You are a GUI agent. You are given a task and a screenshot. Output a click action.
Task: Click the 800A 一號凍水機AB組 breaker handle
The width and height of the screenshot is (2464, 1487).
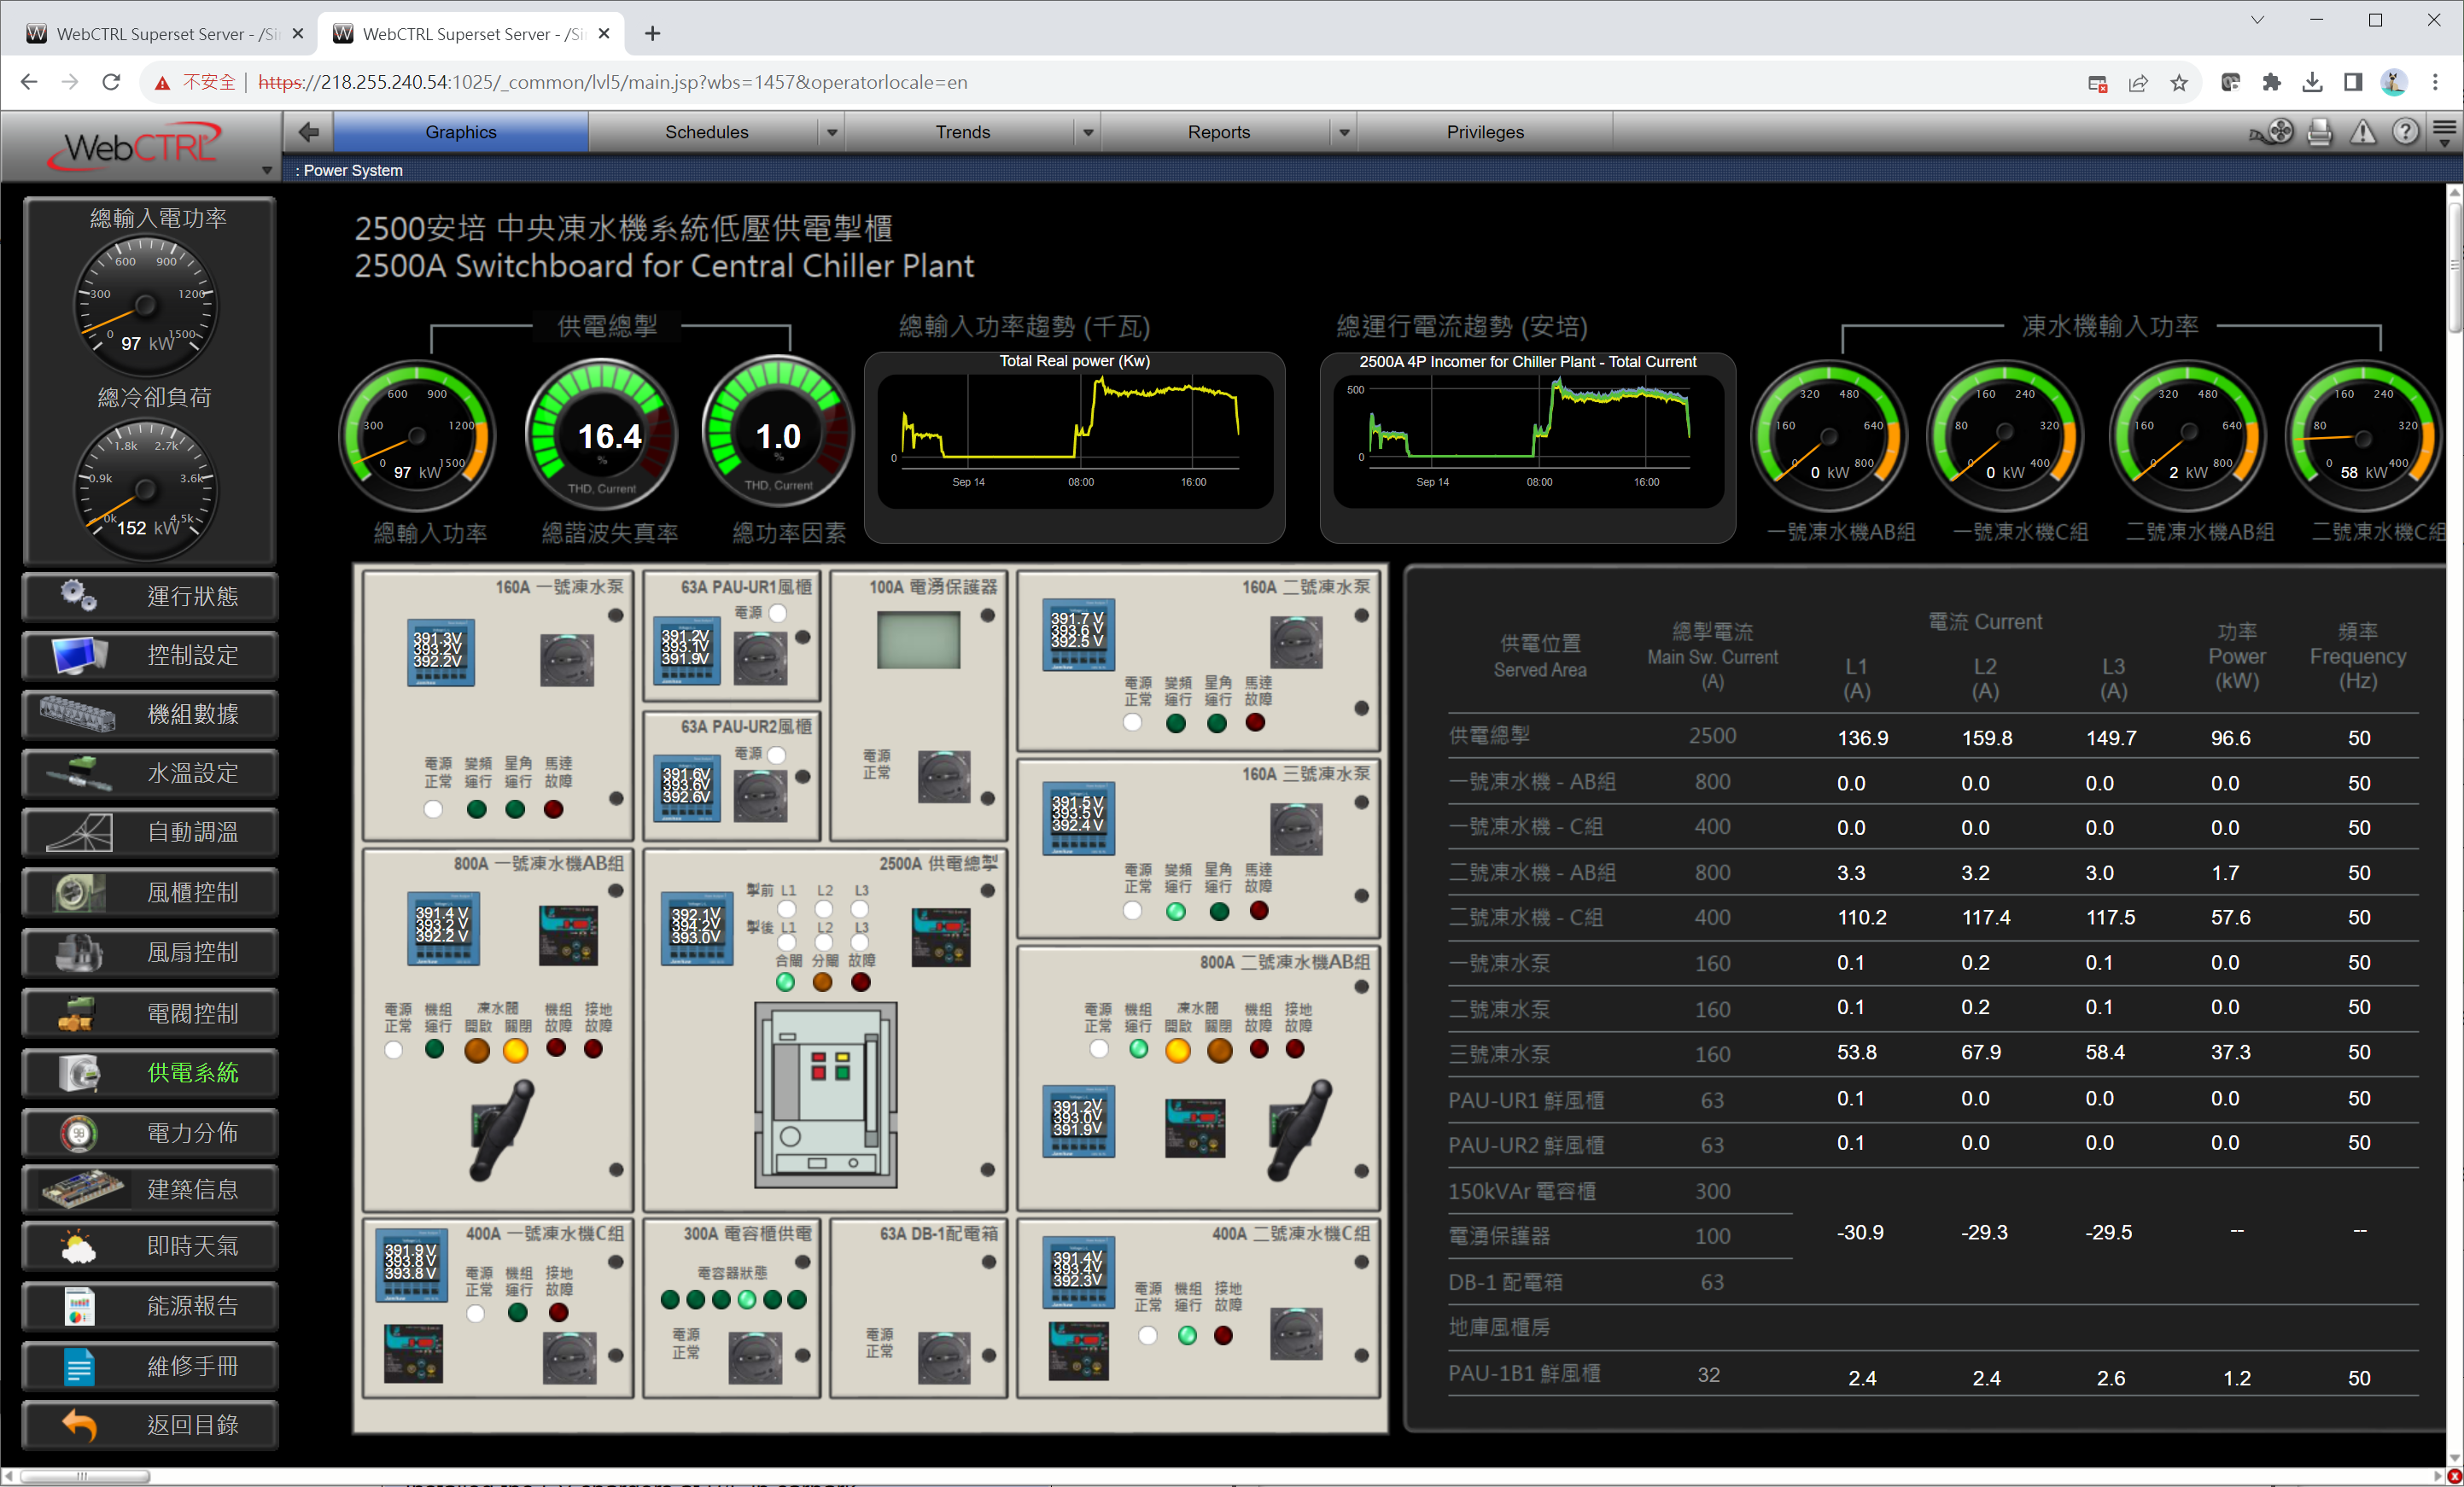pos(502,1130)
